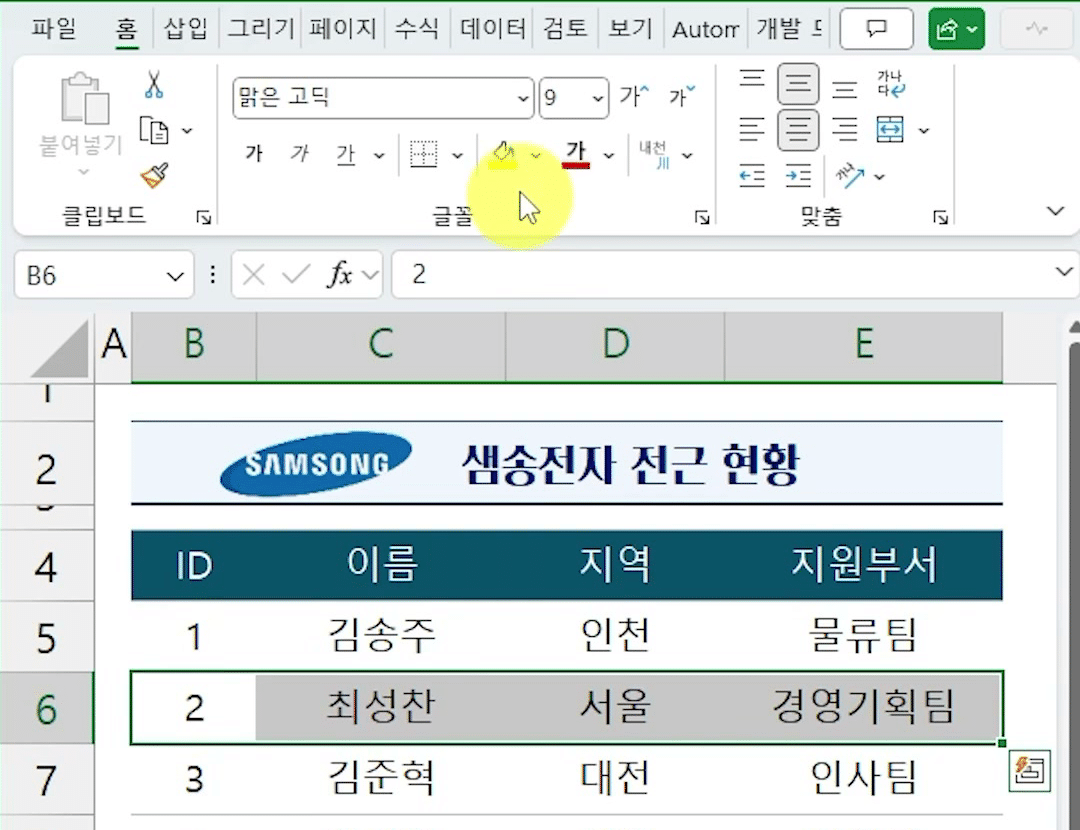Toggle bottom vertical alignment
1080x830 pixels.
point(844,89)
